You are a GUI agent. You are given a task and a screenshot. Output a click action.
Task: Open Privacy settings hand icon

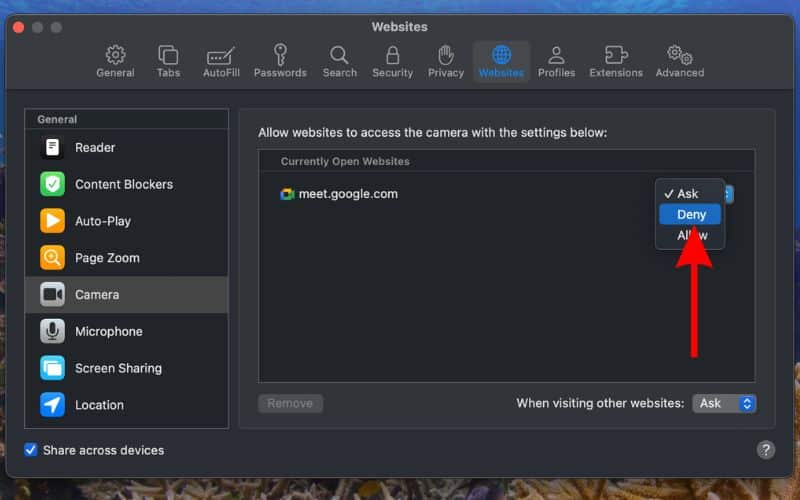(446, 60)
